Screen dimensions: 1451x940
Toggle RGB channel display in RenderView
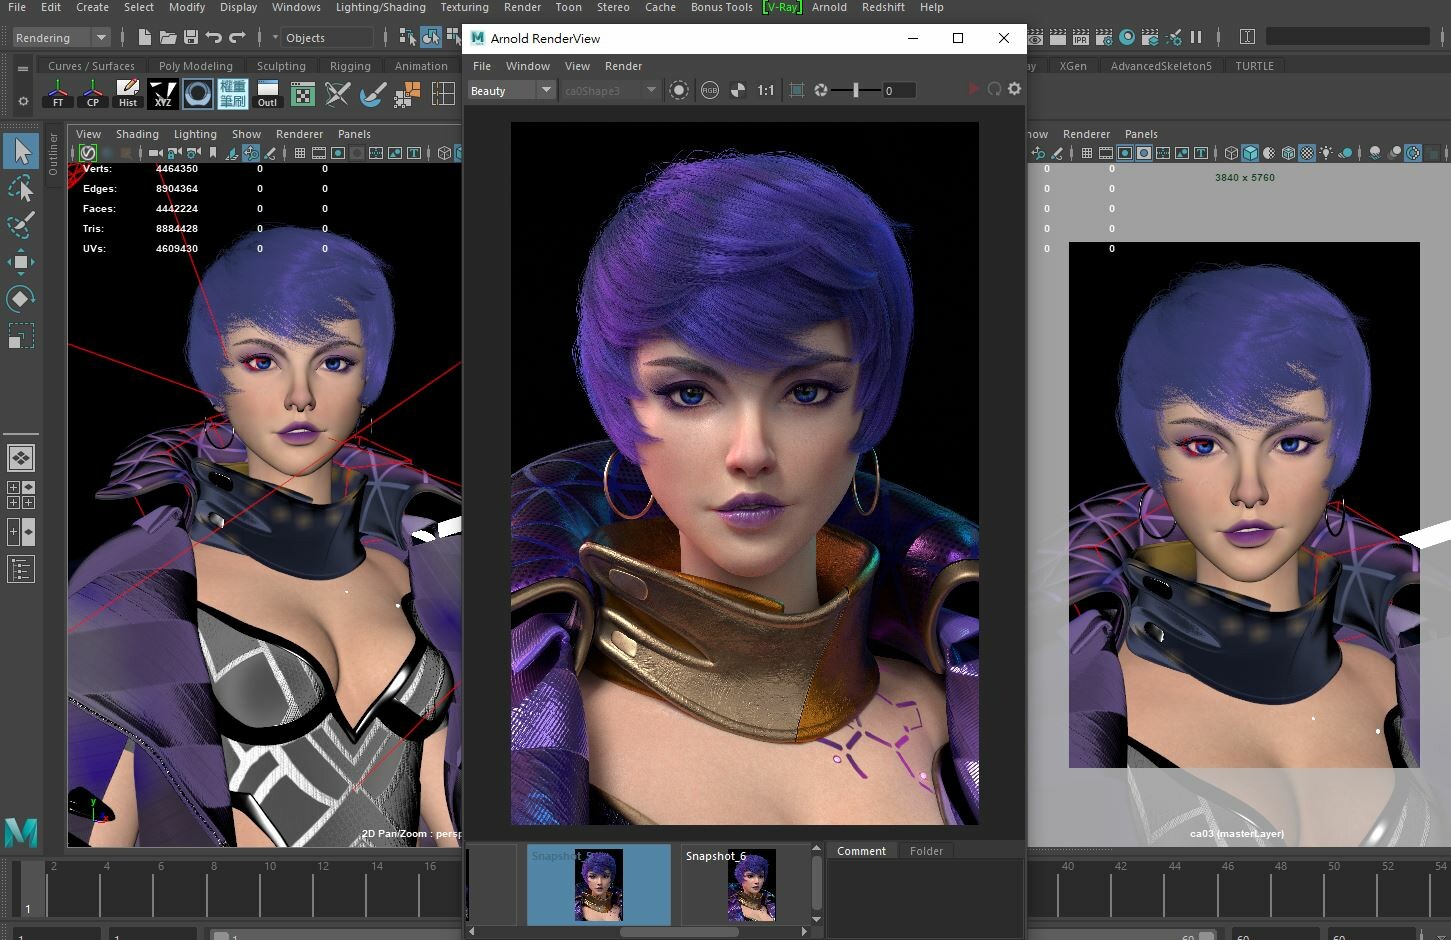(709, 90)
